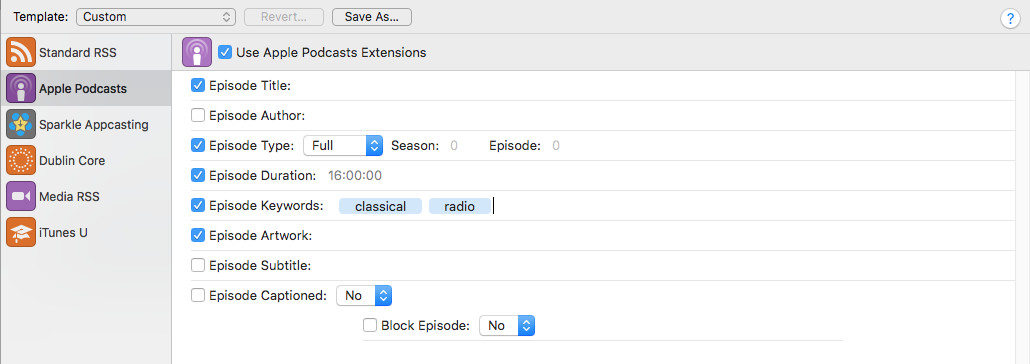Open the Block Episode No dropdown
This screenshot has height=364, width=1030.
pyautogui.click(x=507, y=325)
